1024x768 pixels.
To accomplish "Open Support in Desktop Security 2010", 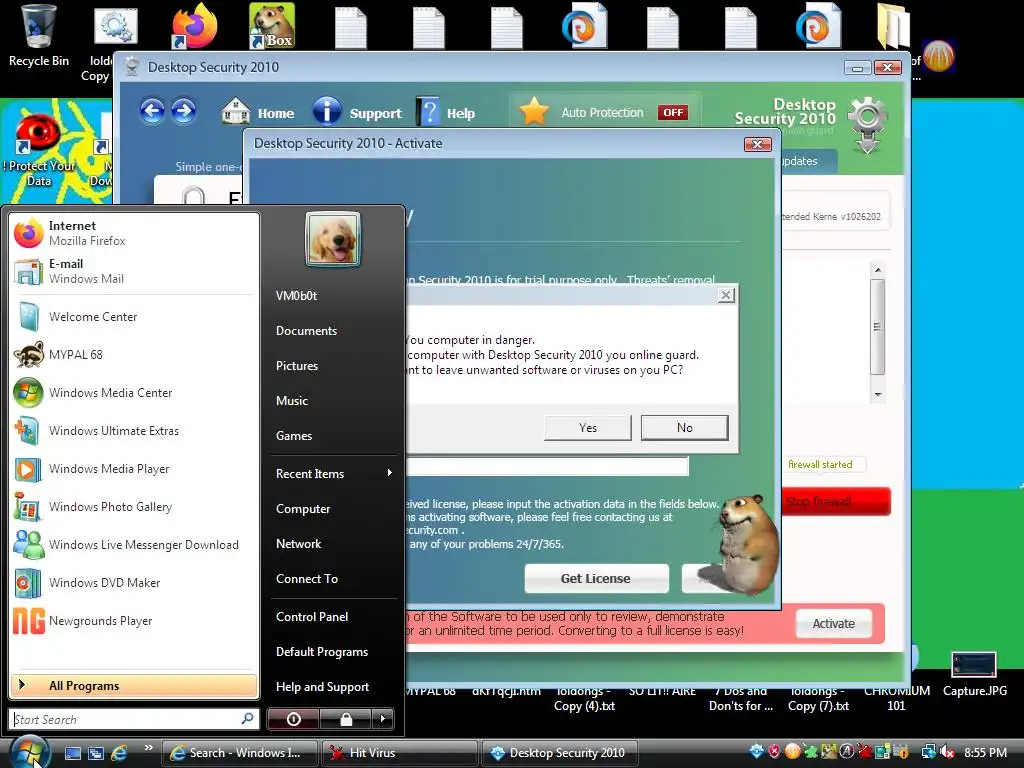I will [x=357, y=112].
